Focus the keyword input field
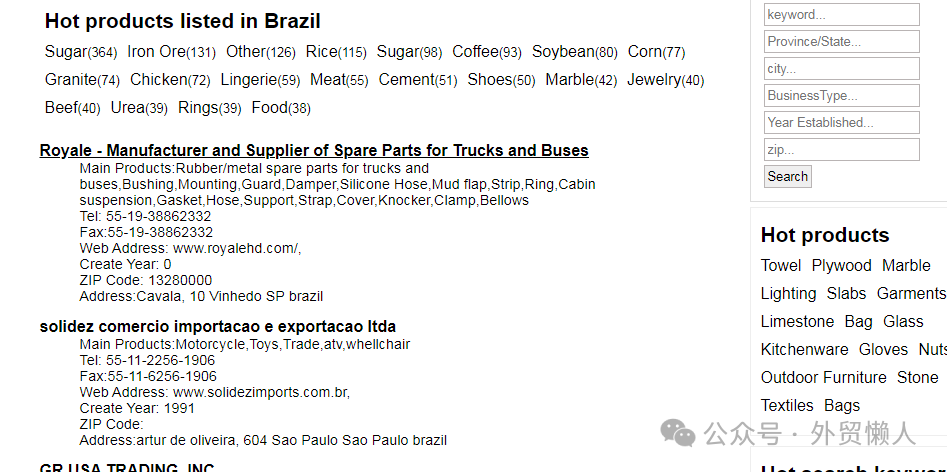The height and width of the screenshot is (472, 947). 841,15
